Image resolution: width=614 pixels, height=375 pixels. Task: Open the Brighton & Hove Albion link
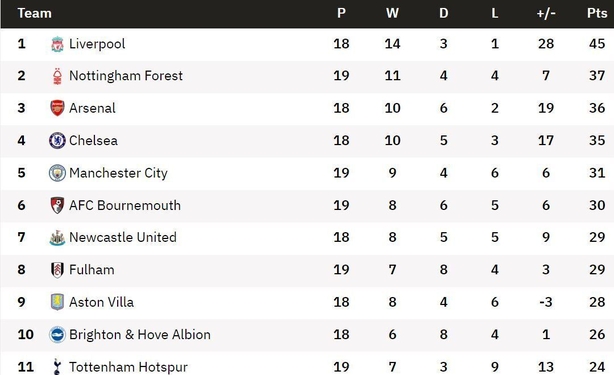(140, 335)
